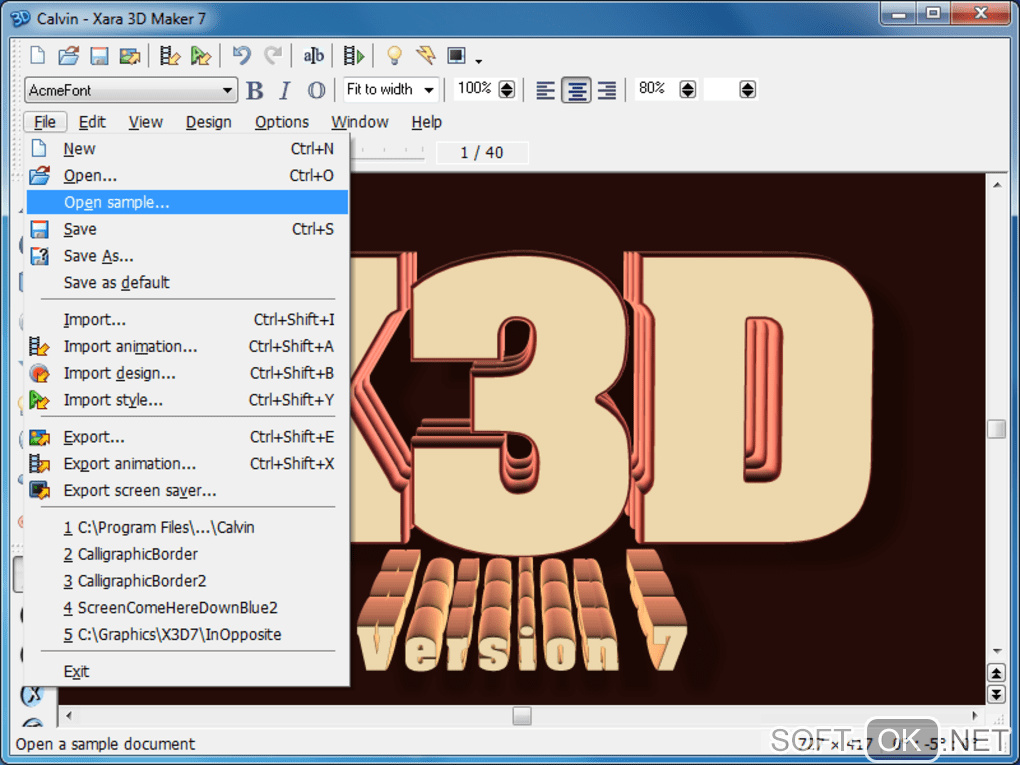Align text center
This screenshot has width=1020, height=765.
coord(576,90)
